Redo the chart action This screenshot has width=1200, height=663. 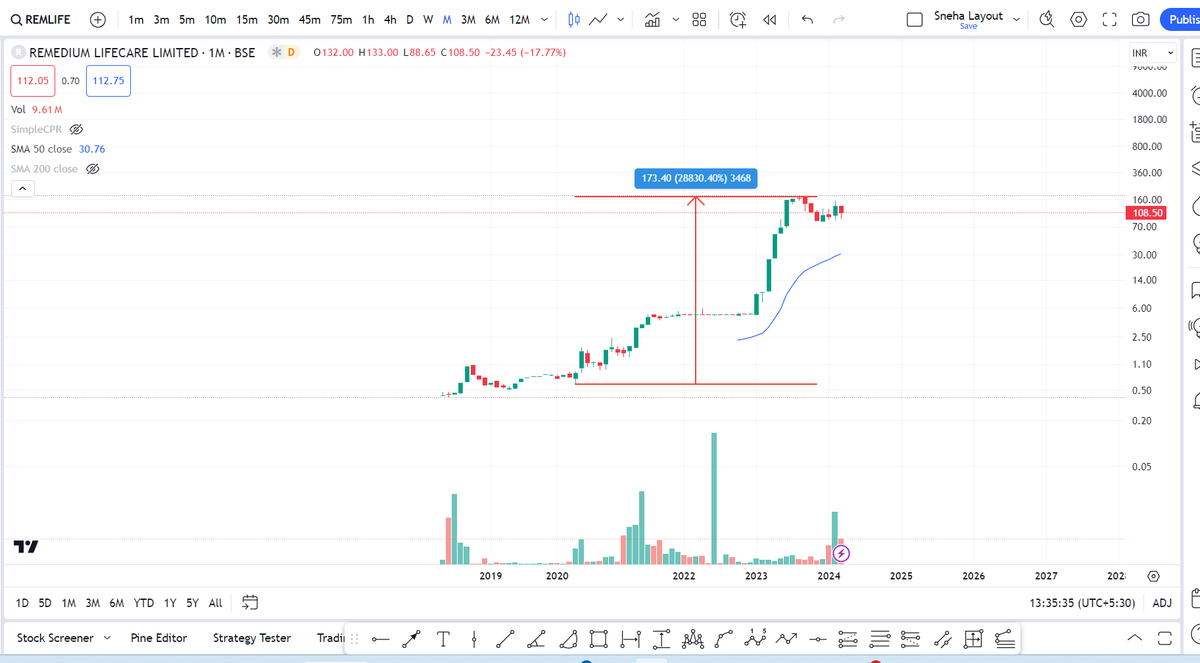point(839,20)
